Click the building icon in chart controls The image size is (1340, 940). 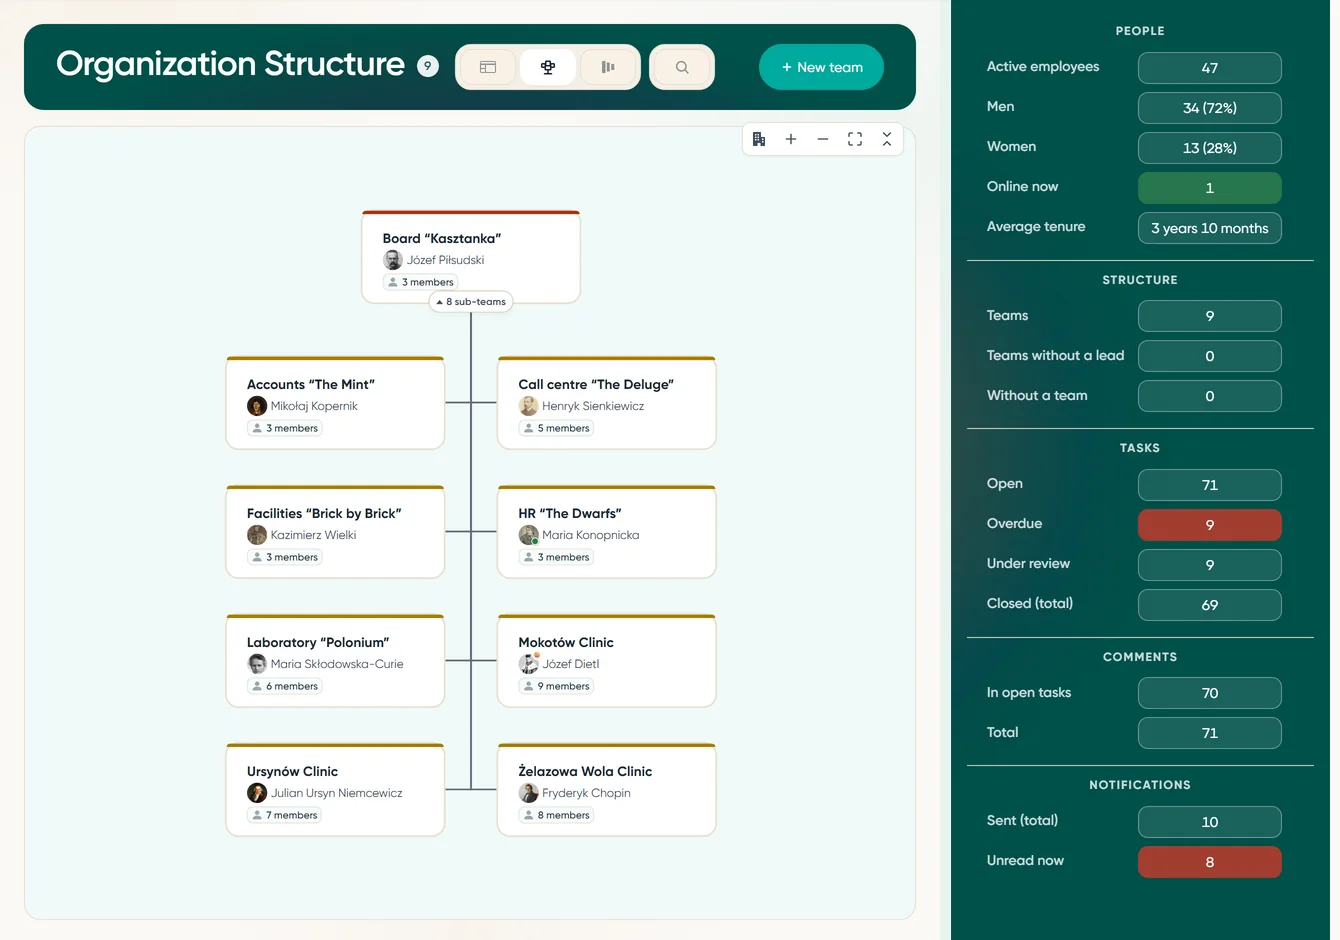pos(759,139)
